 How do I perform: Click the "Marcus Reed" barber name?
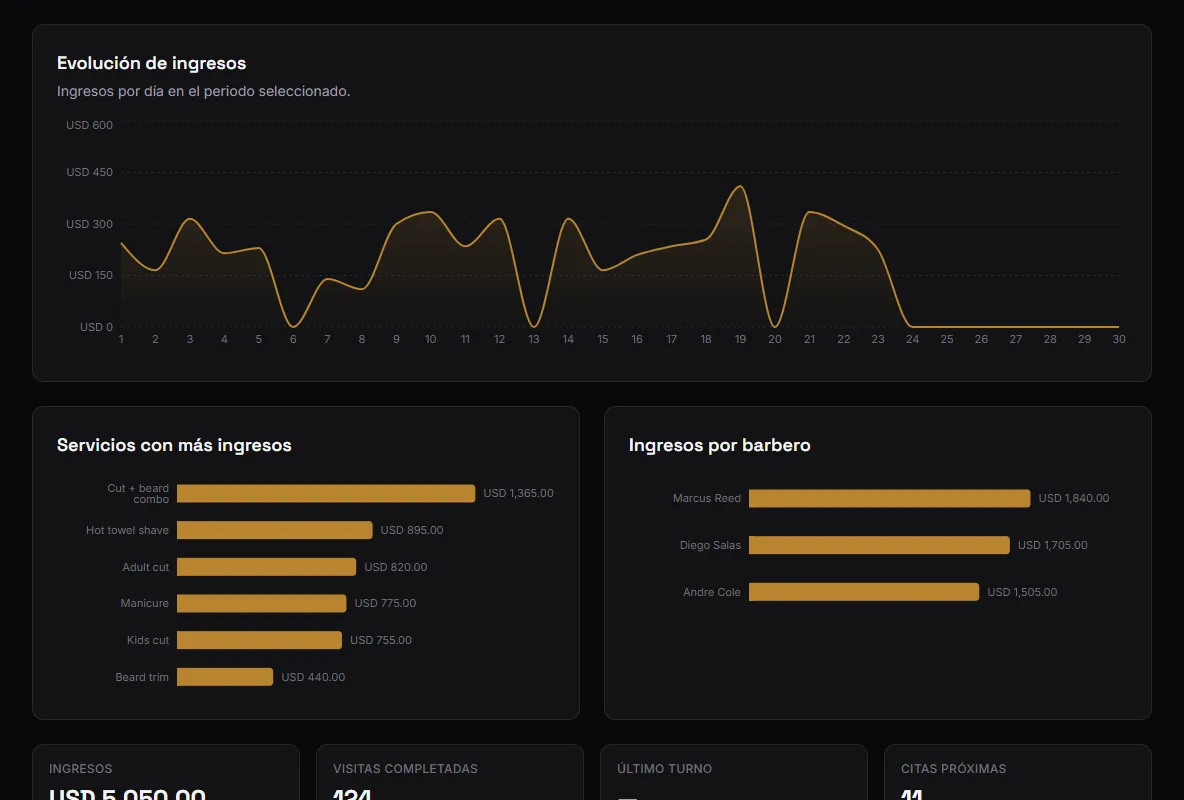pyautogui.click(x=707, y=499)
